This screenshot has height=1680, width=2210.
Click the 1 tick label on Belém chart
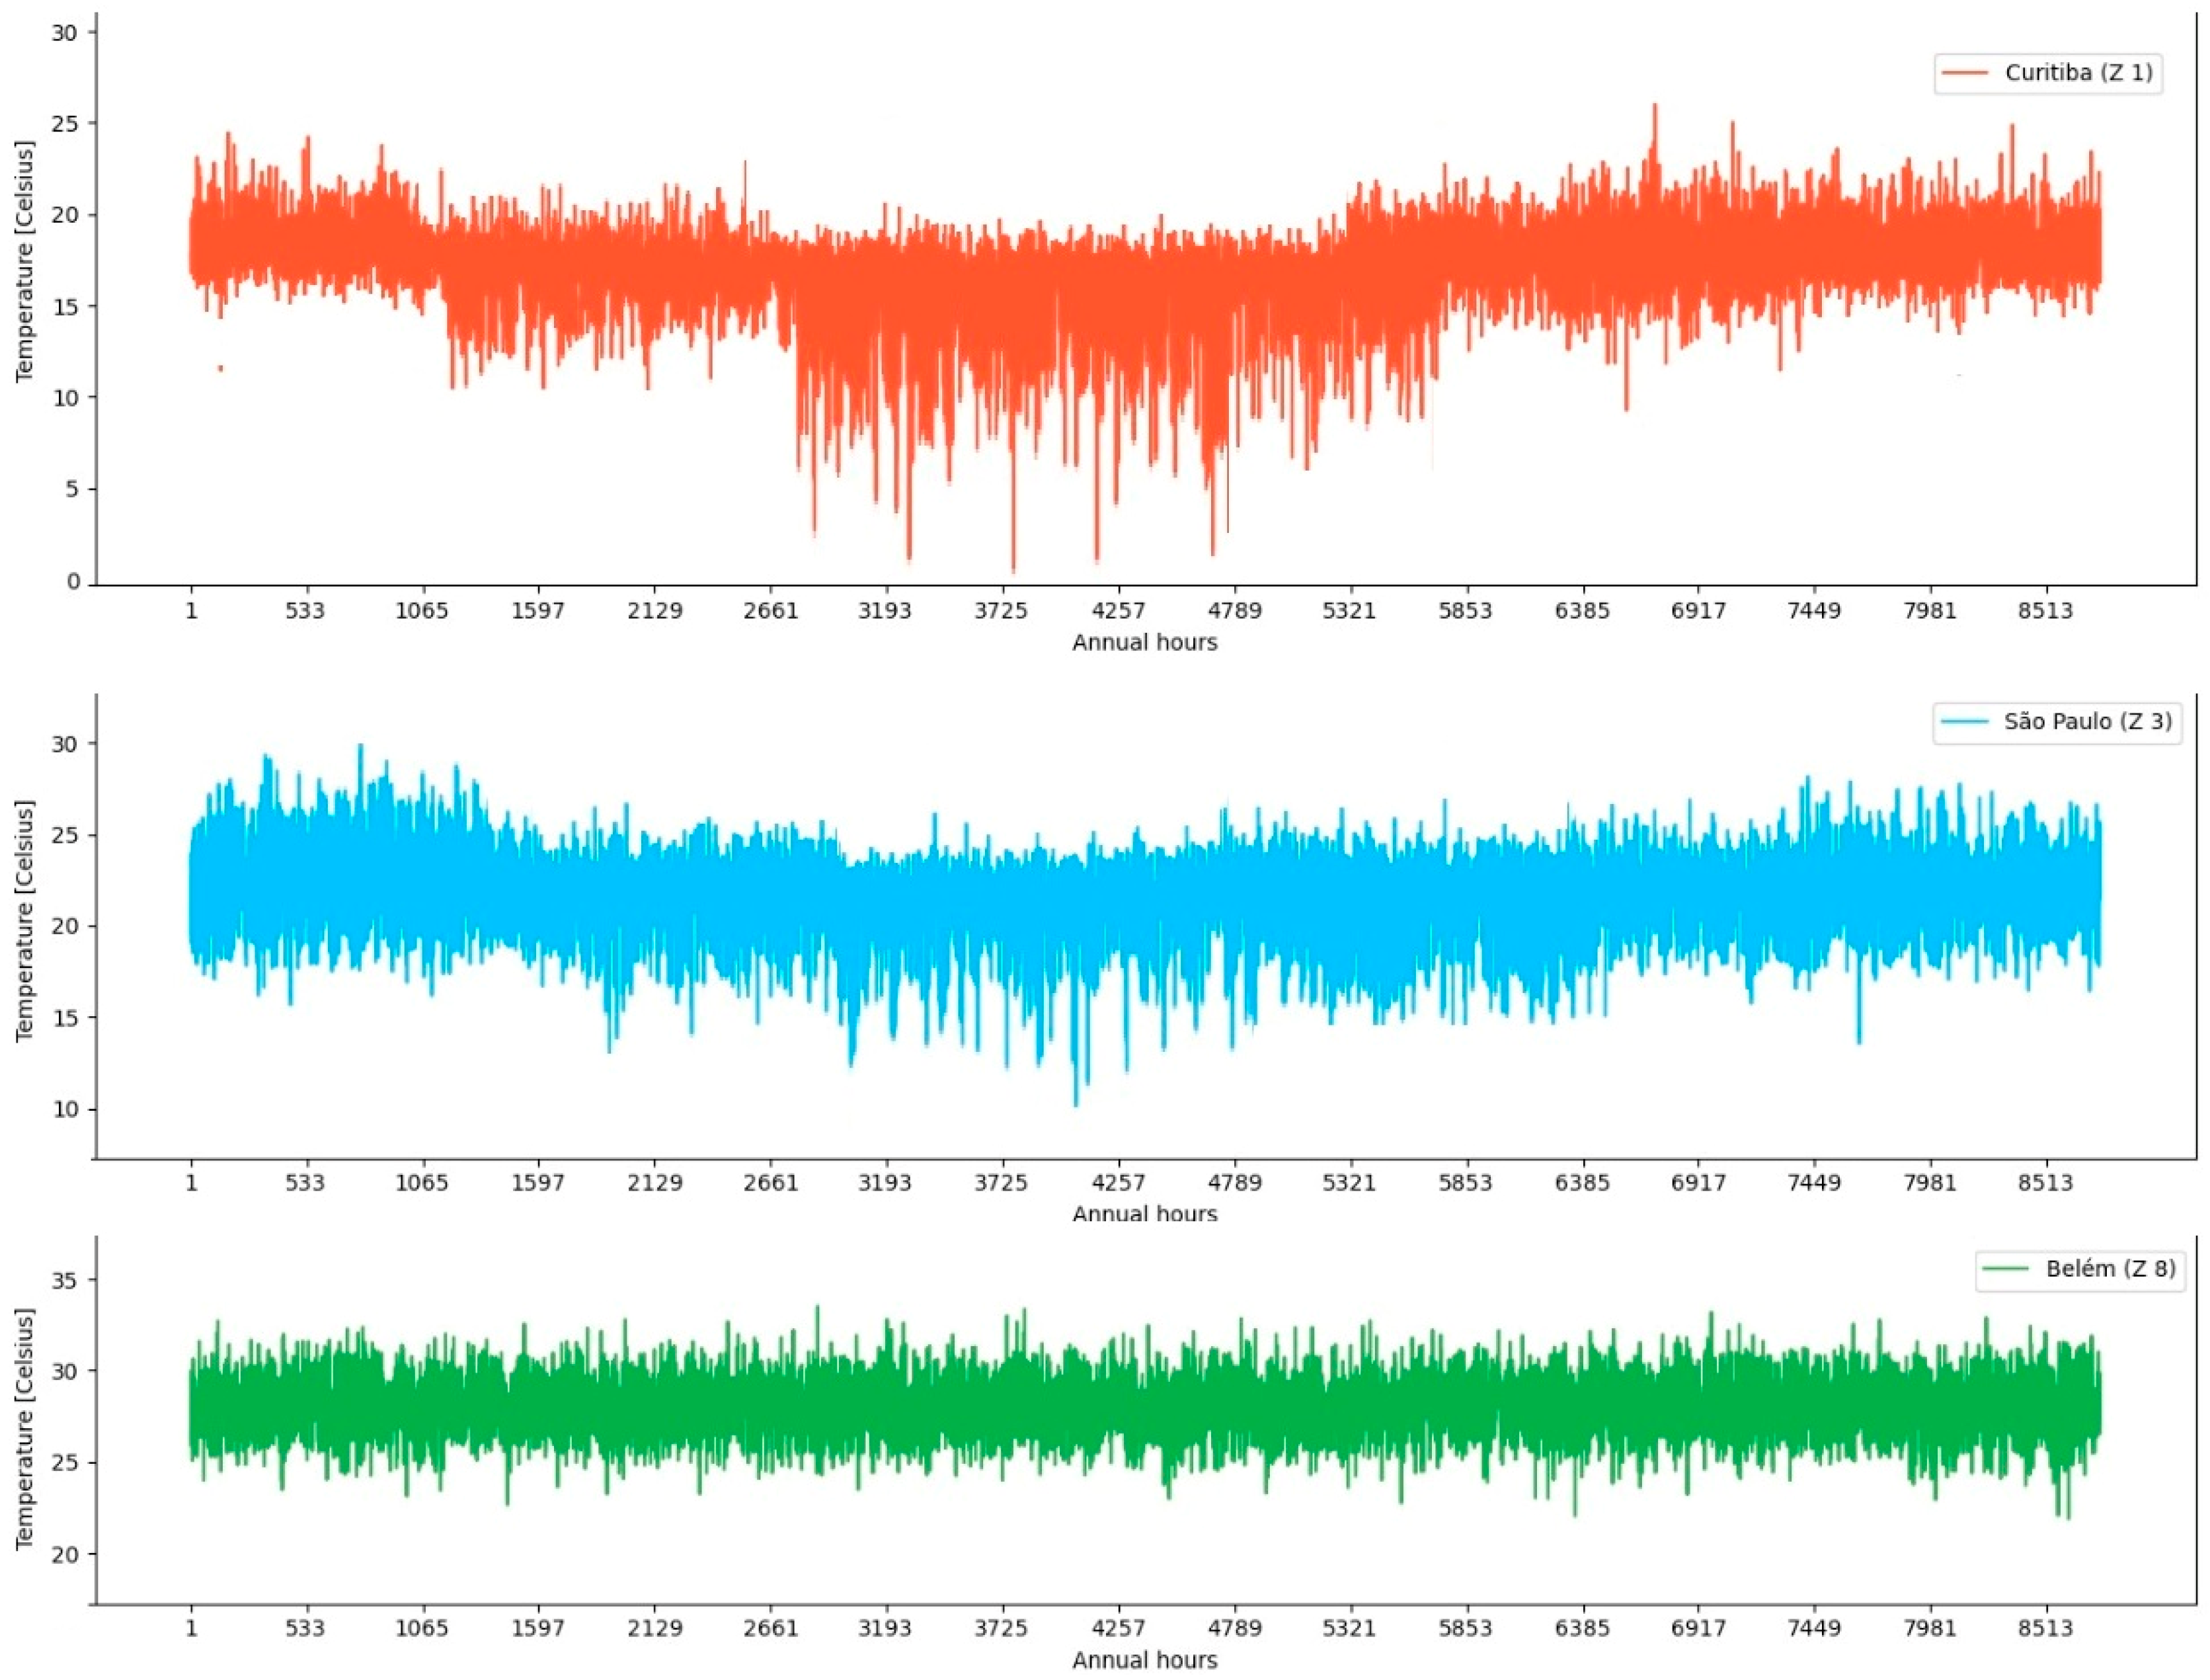(x=191, y=1628)
